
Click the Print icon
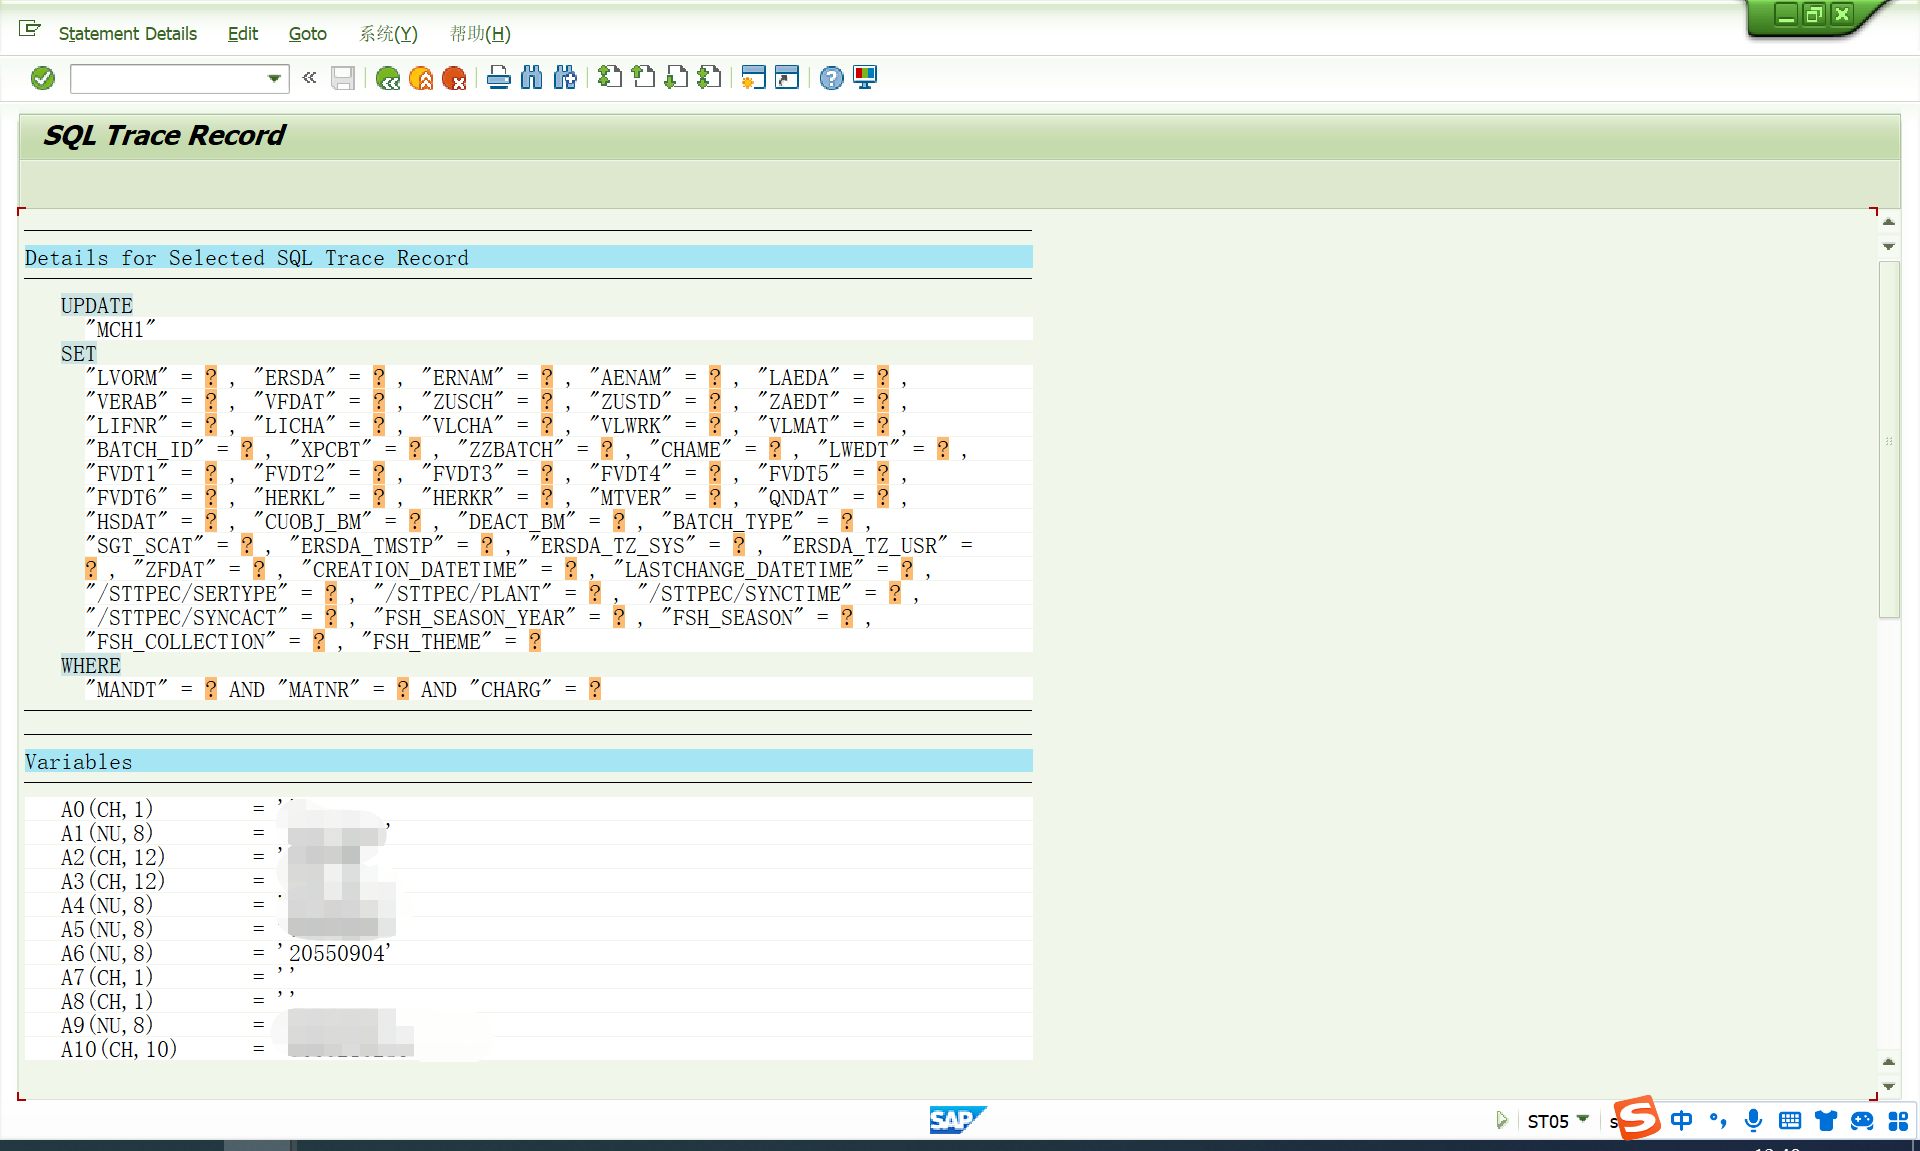tap(499, 78)
